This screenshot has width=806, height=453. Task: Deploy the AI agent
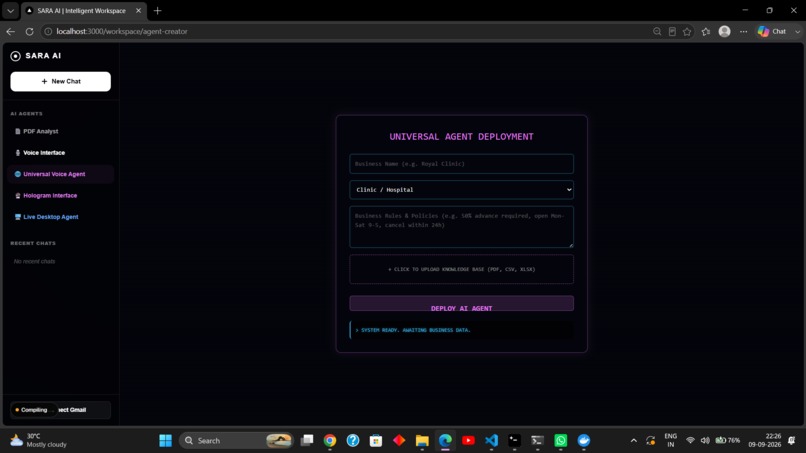click(x=461, y=303)
